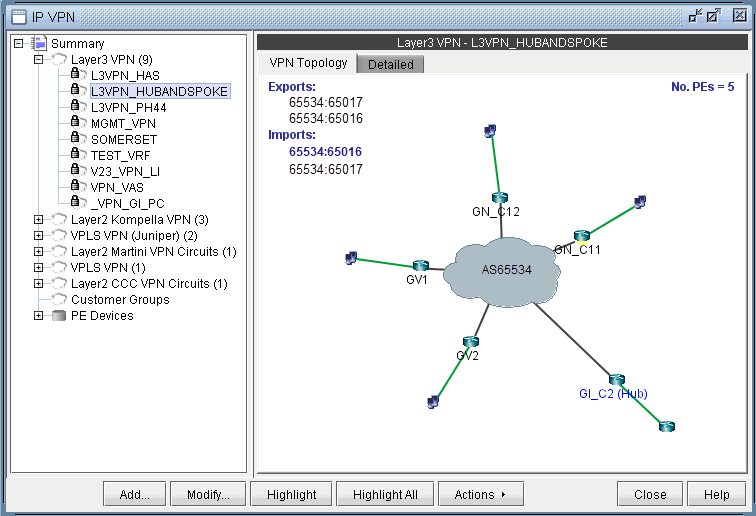The height and width of the screenshot is (516, 756).
Task: Click import target 65534:65016
Action: (x=325, y=152)
